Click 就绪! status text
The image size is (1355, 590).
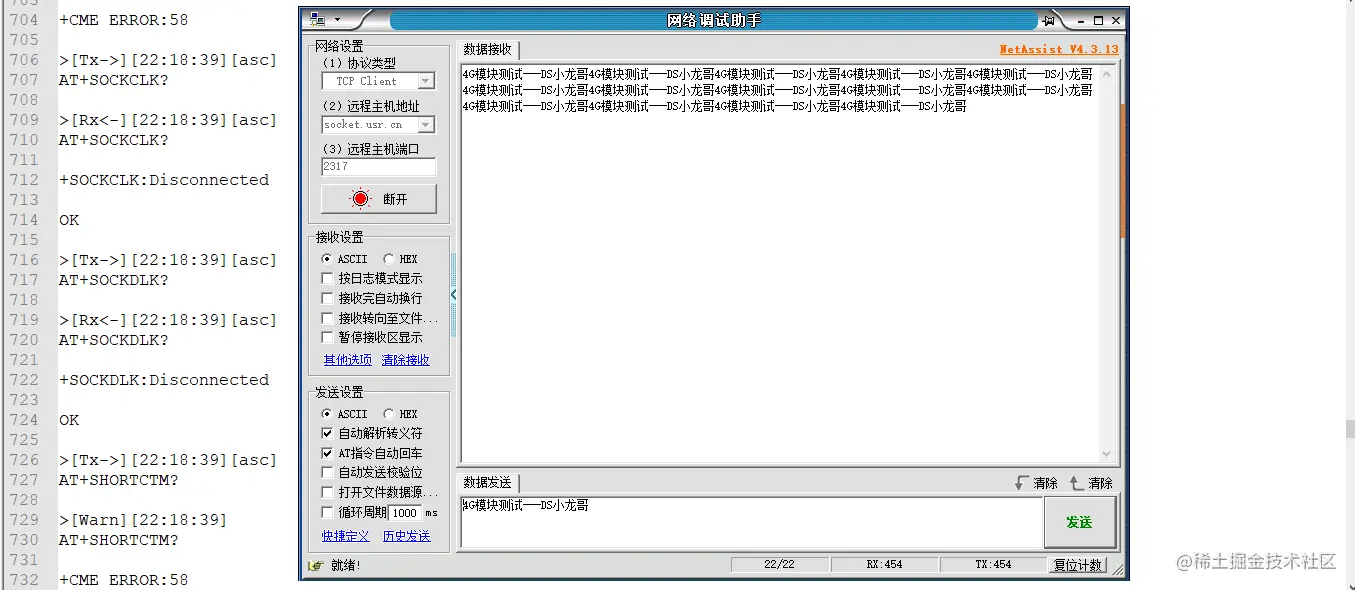[346, 565]
